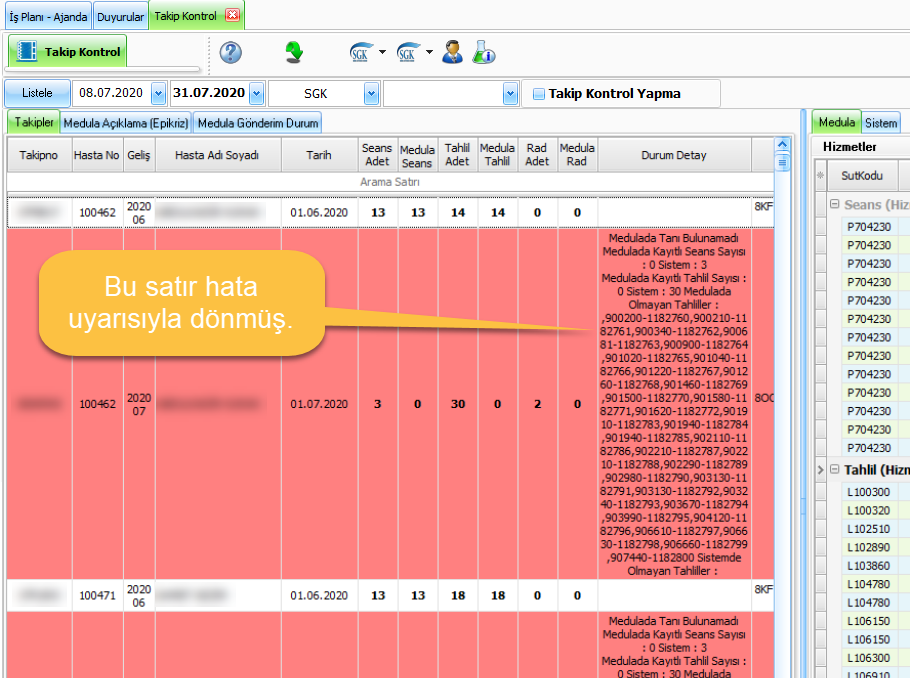Viewport: 910px width, 678px height.
Task: Click the person user icon in toolbar
Action: [452, 52]
